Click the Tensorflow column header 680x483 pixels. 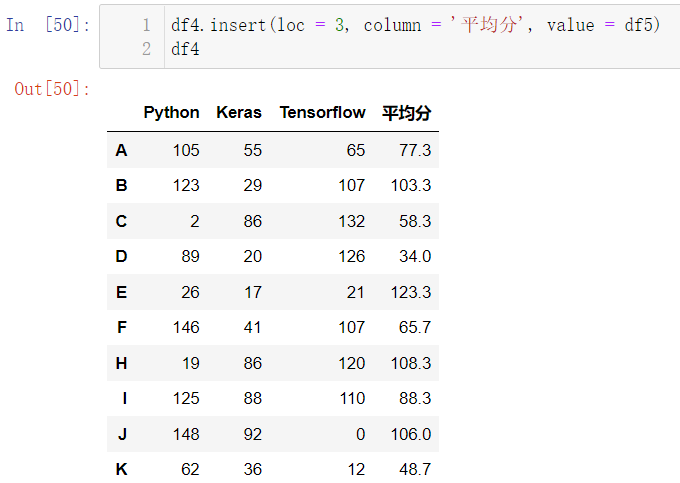pyautogui.click(x=322, y=112)
